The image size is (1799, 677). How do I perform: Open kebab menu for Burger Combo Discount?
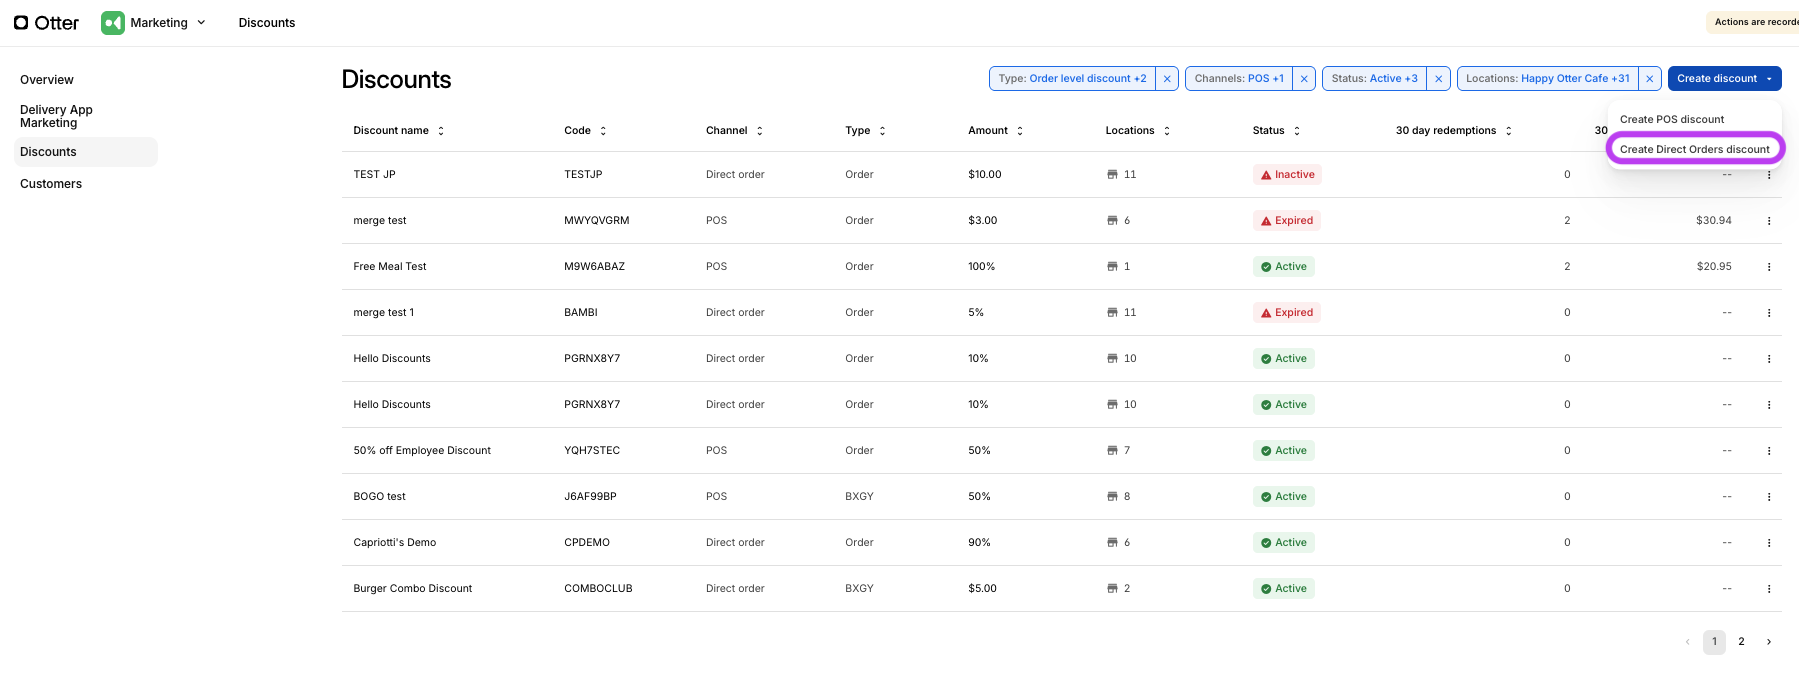1768,589
